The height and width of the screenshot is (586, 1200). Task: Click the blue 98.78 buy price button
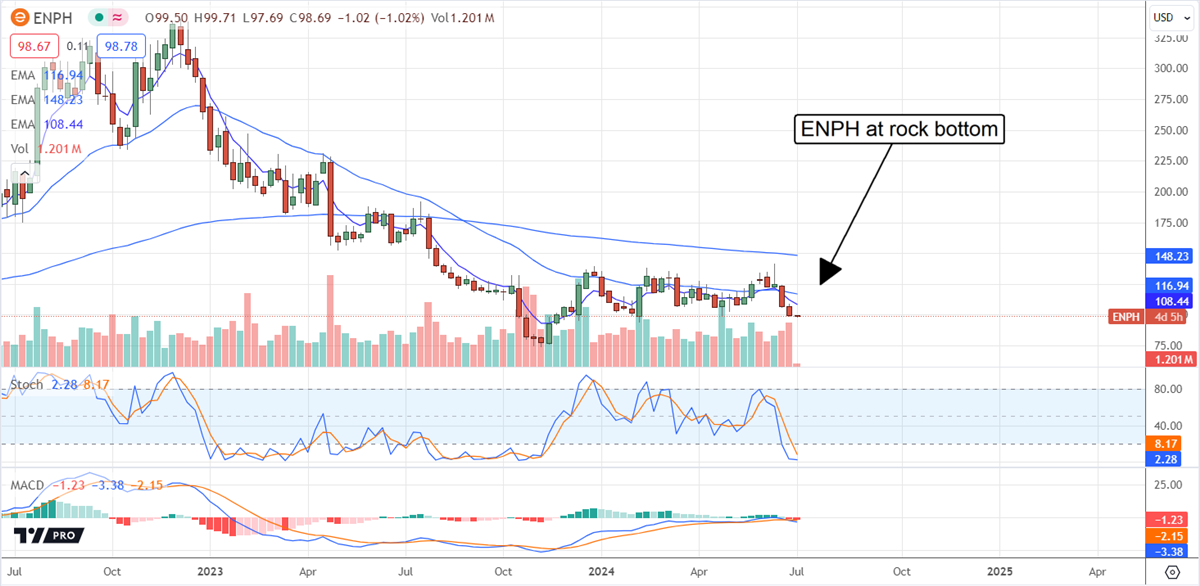coord(120,46)
